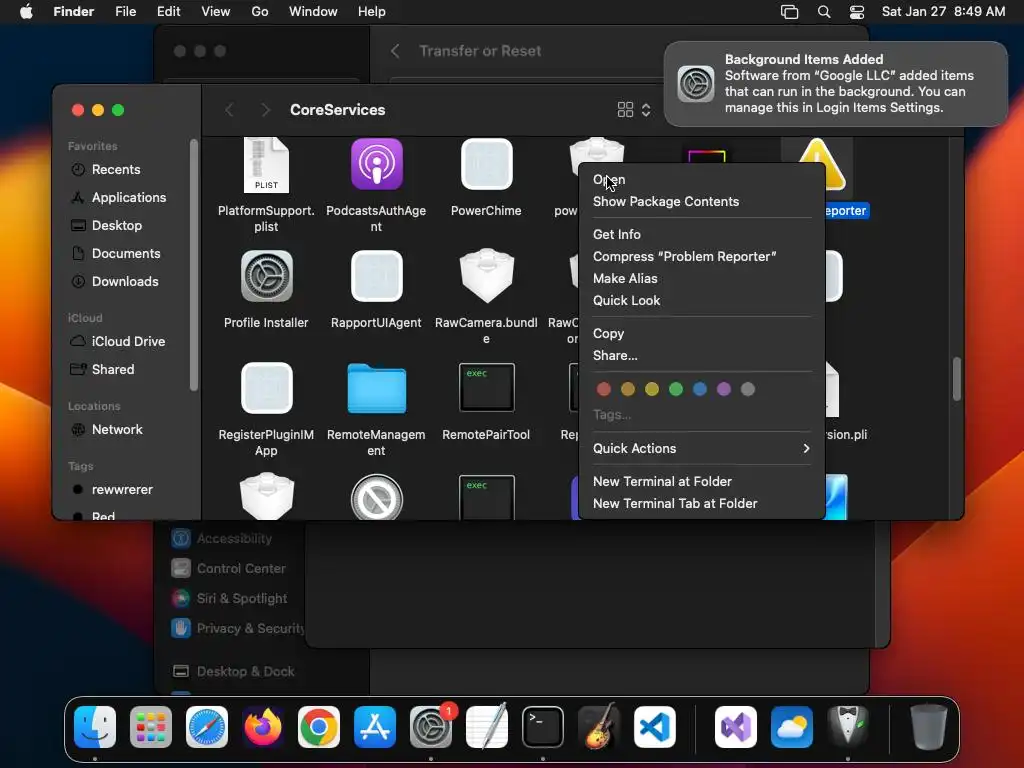Open Terminal from the Dock
This screenshot has width=1024, height=768.
click(543, 727)
